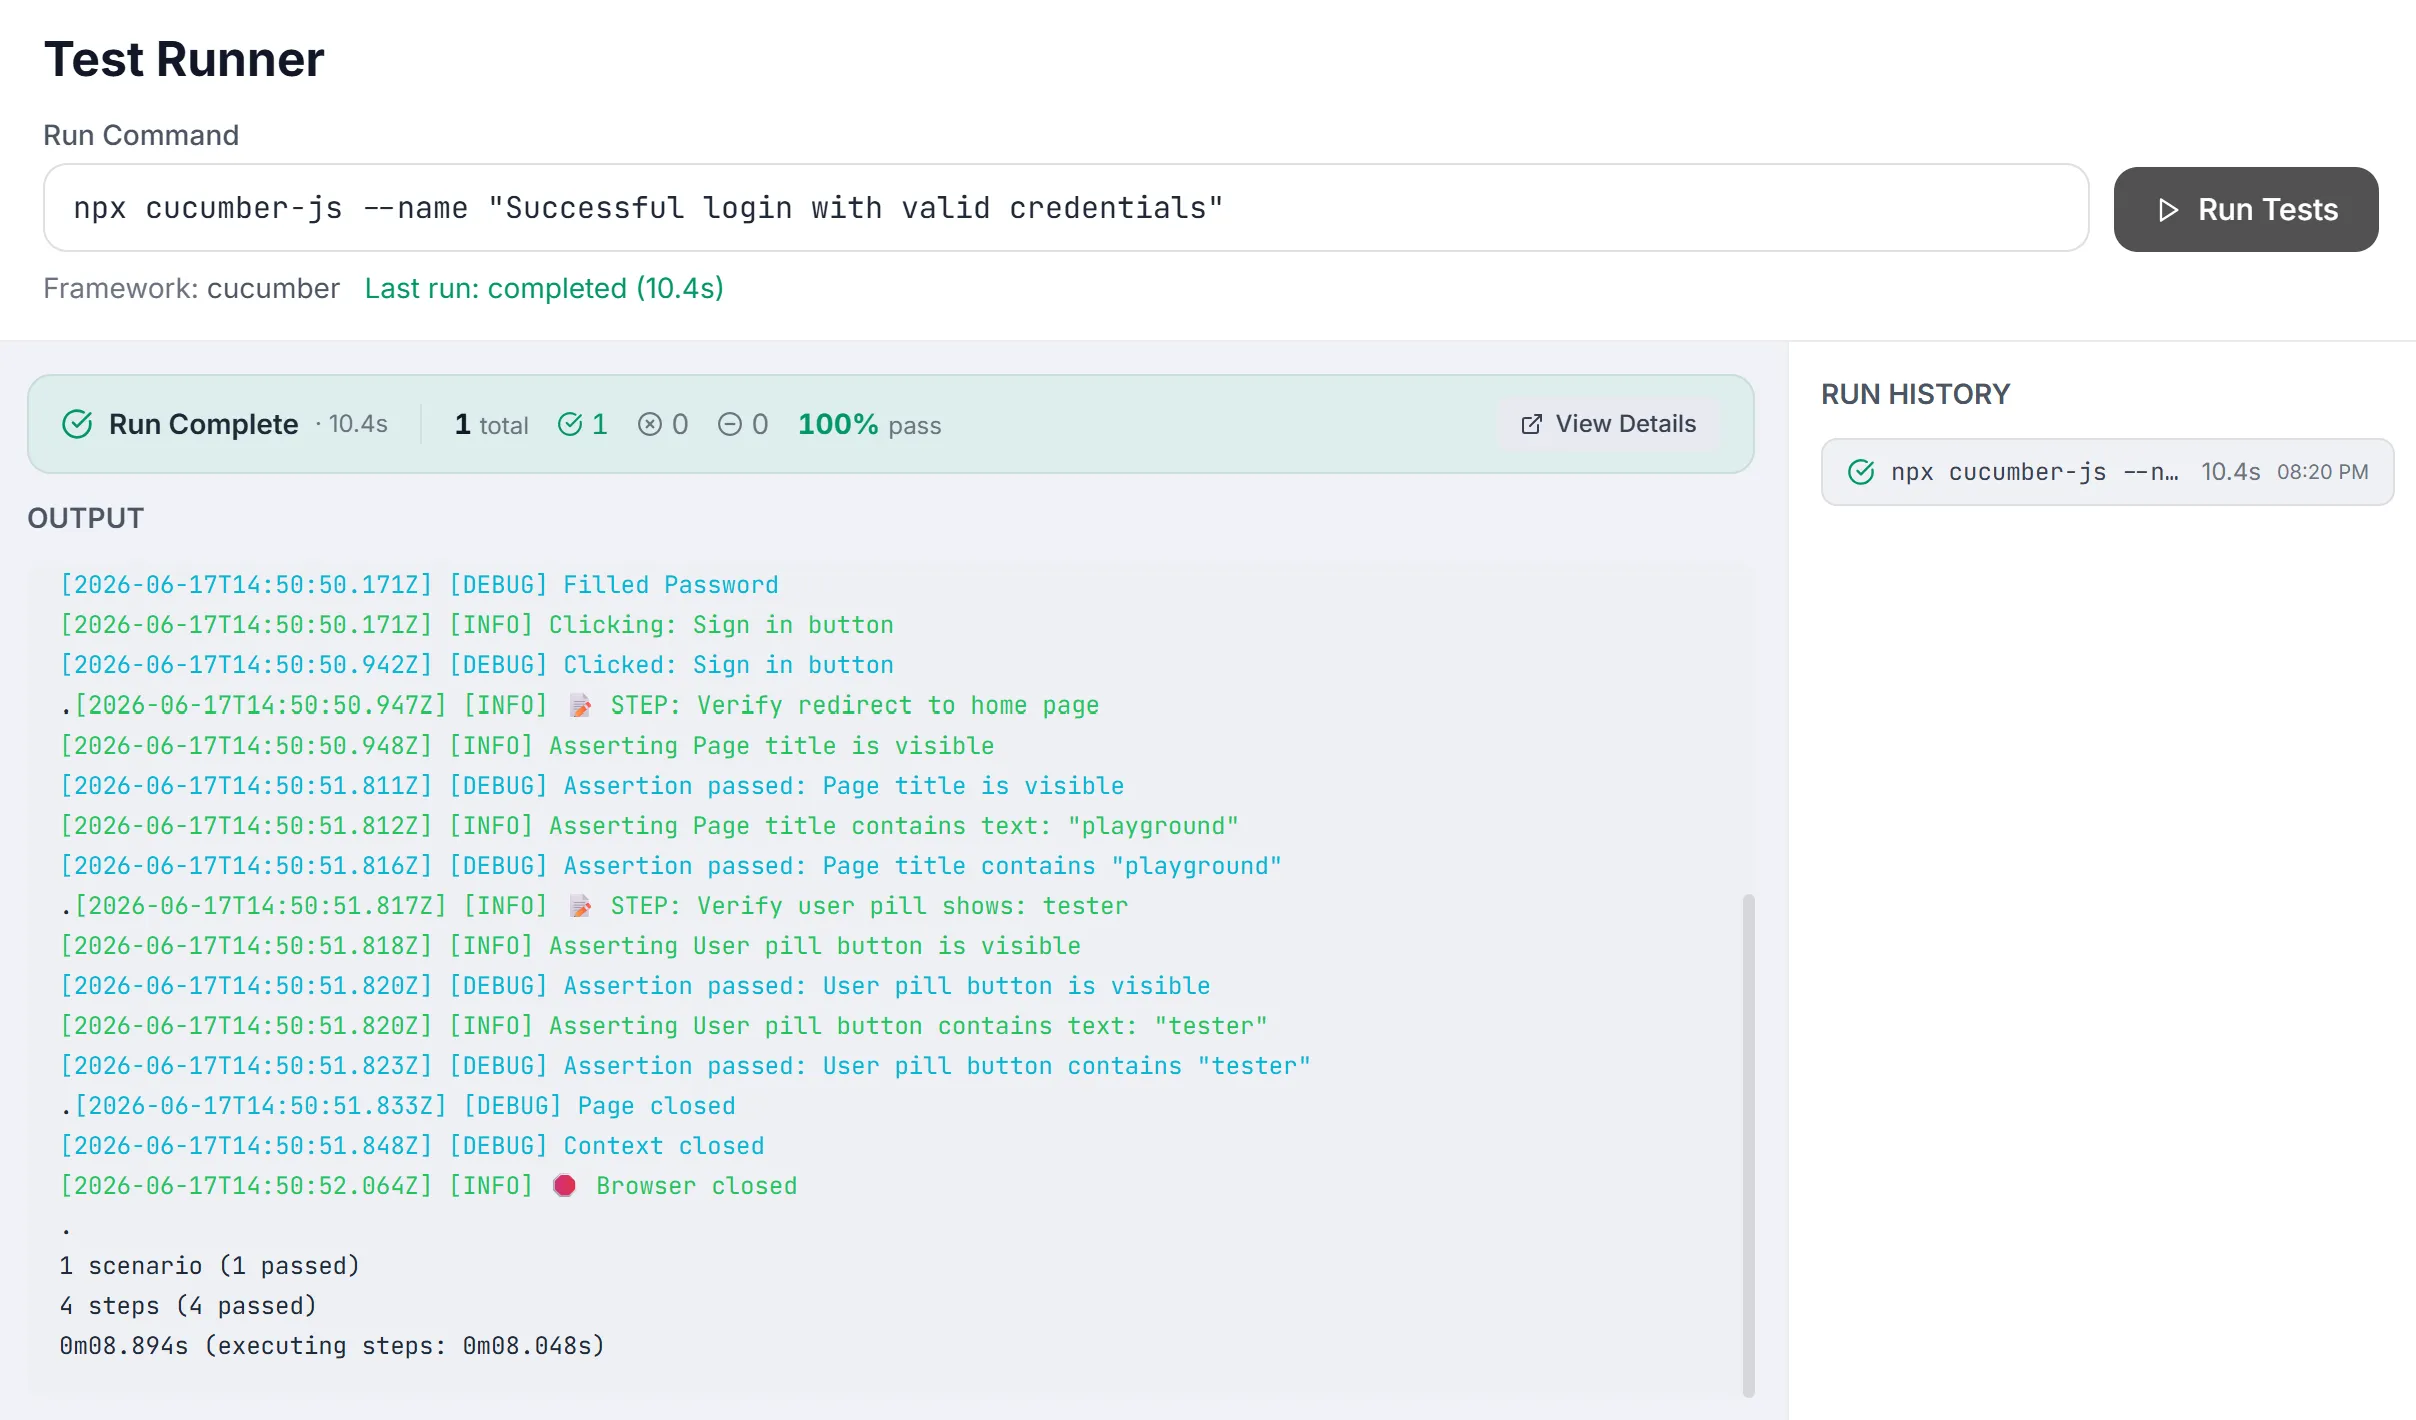
Task: Click "1 scenario (1 passed)" summary line
Action: (x=209, y=1266)
